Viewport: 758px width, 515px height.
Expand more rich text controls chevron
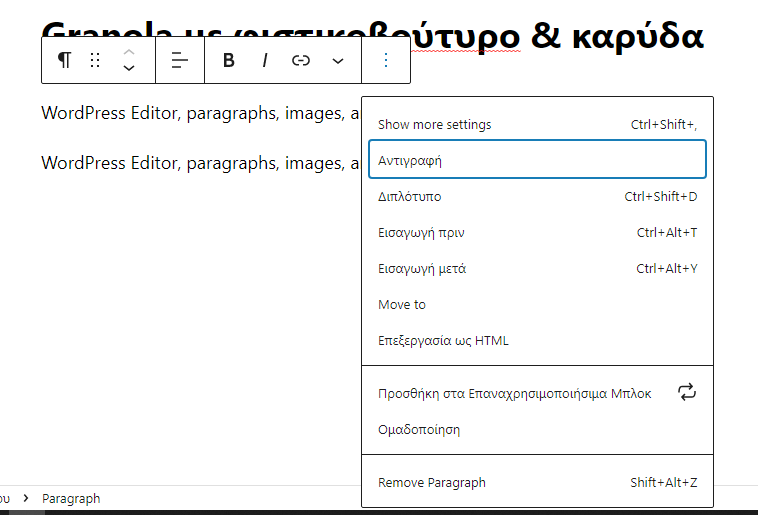pyautogui.click(x=338, y=60)
